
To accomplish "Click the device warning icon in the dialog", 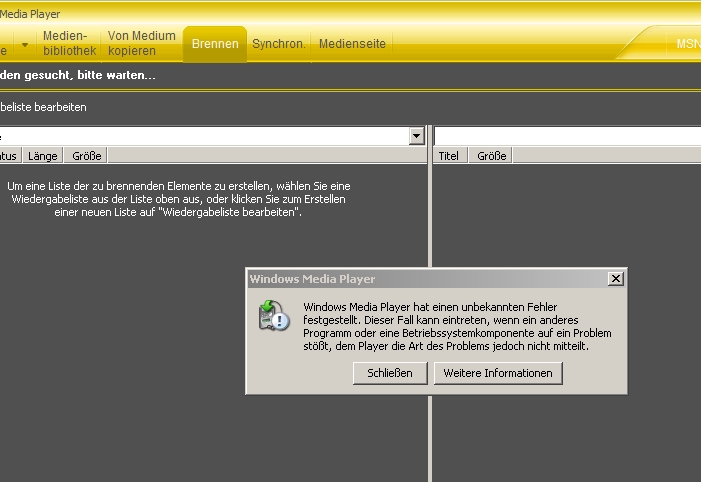I will coord(274,316).
